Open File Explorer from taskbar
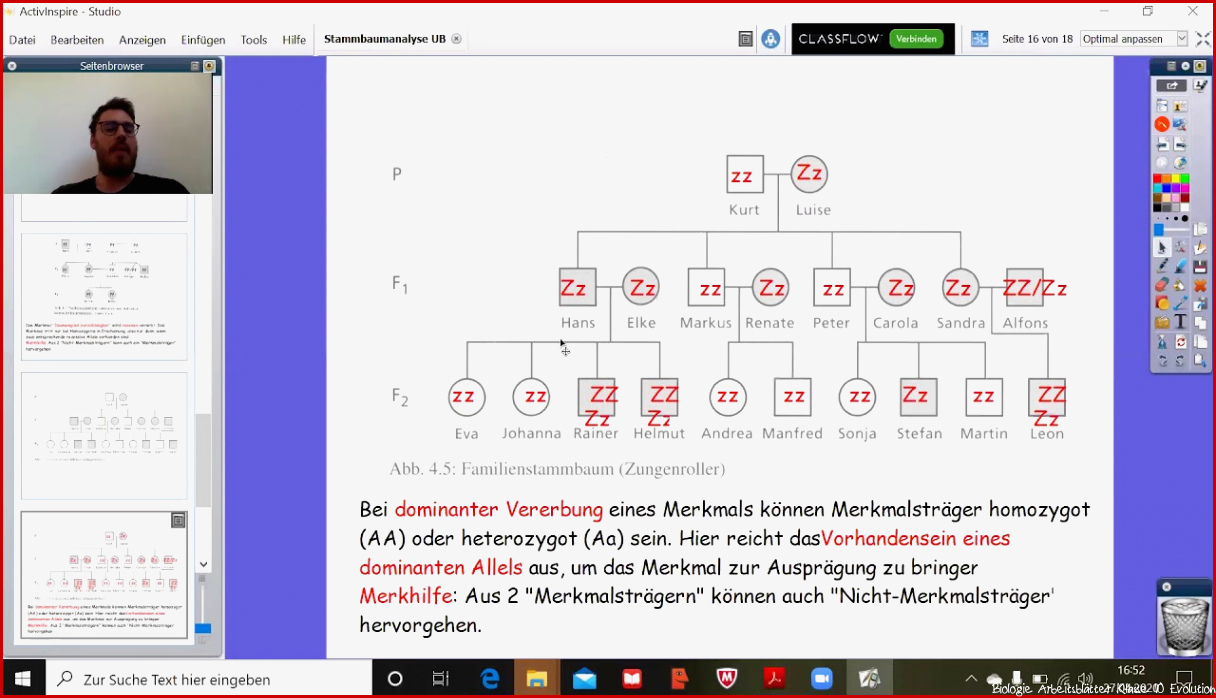Viewport: 1216px width, 698px height. (537, 679)
